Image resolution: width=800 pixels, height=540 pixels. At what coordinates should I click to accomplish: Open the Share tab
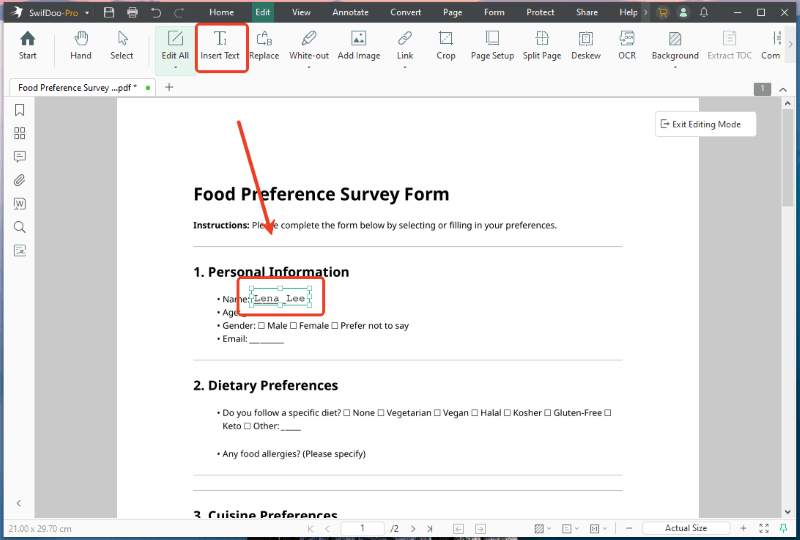[x=587, y=12]
